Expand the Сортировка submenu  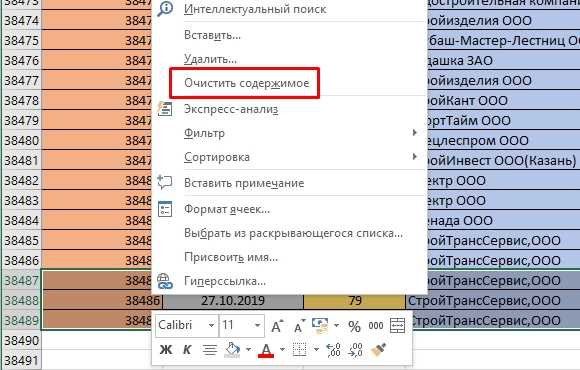[415, 157]
